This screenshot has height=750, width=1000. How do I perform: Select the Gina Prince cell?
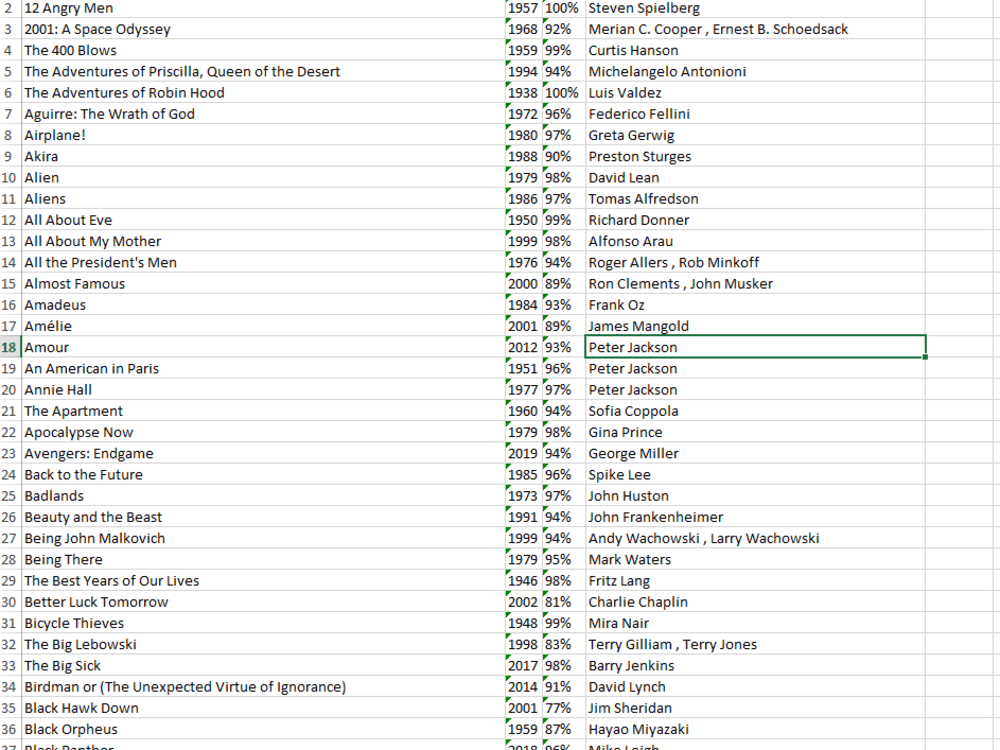pyautogui.click(x=755, y=432)
